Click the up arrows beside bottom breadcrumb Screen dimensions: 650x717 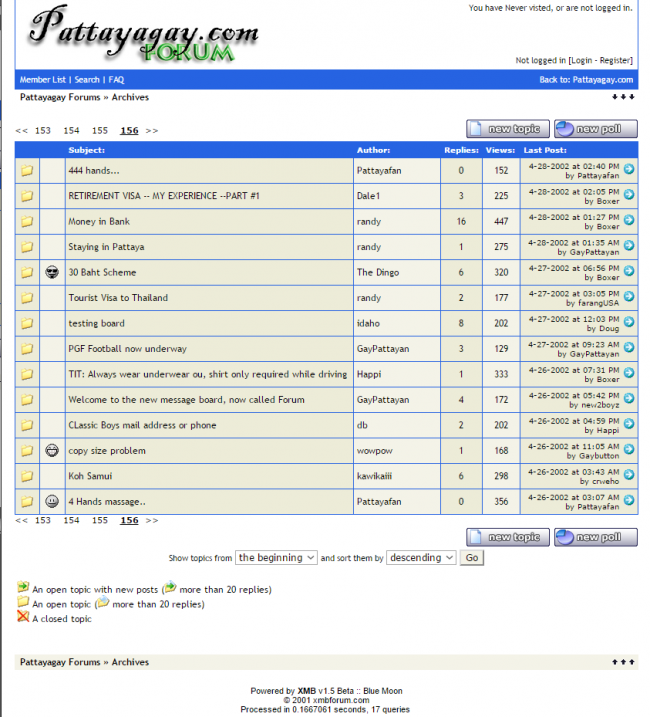(623, 662)
